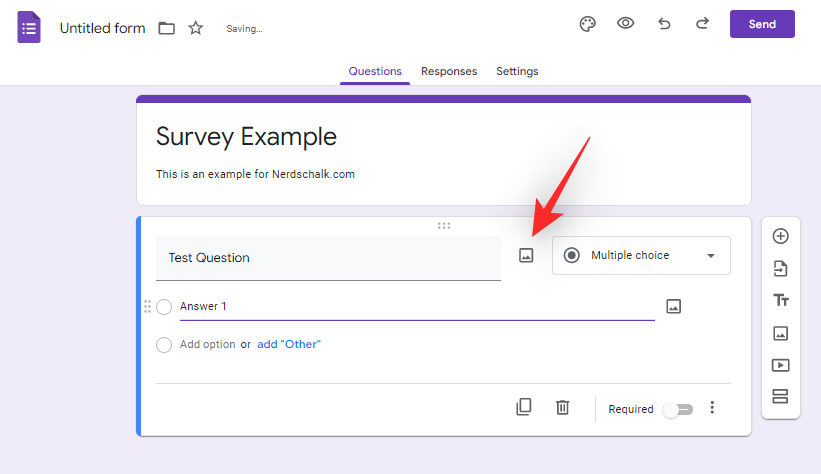Screen dimensions: 821x474
Task: Open the customize theme palette
Action: click(588, 24)
